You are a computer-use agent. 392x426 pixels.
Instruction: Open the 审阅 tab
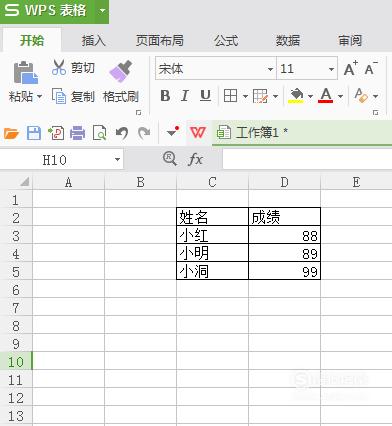pos(350,41)
